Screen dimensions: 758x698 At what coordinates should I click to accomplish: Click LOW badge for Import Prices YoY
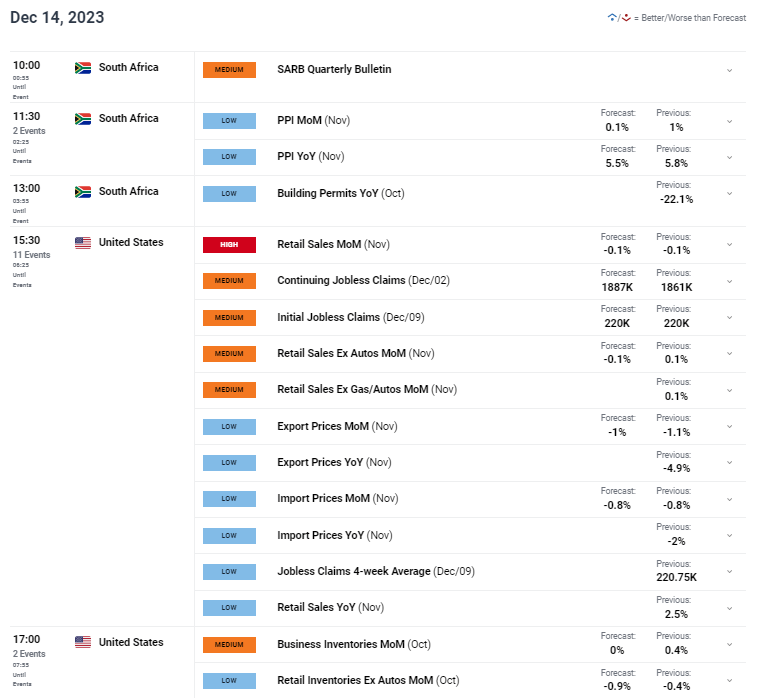point(229,536)
